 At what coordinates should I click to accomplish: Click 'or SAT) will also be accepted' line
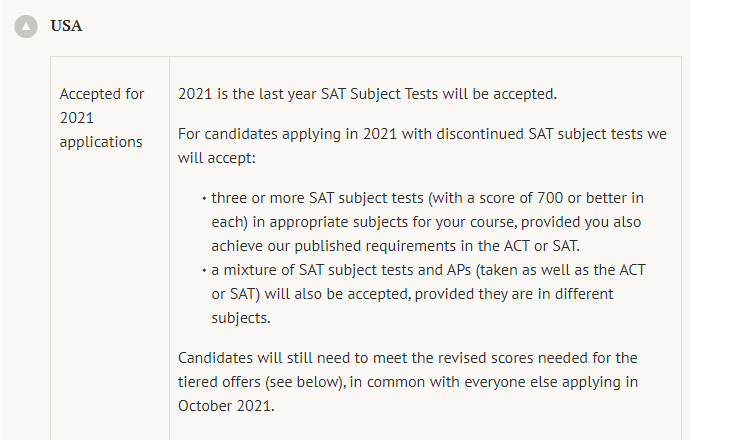click(412, 294)
